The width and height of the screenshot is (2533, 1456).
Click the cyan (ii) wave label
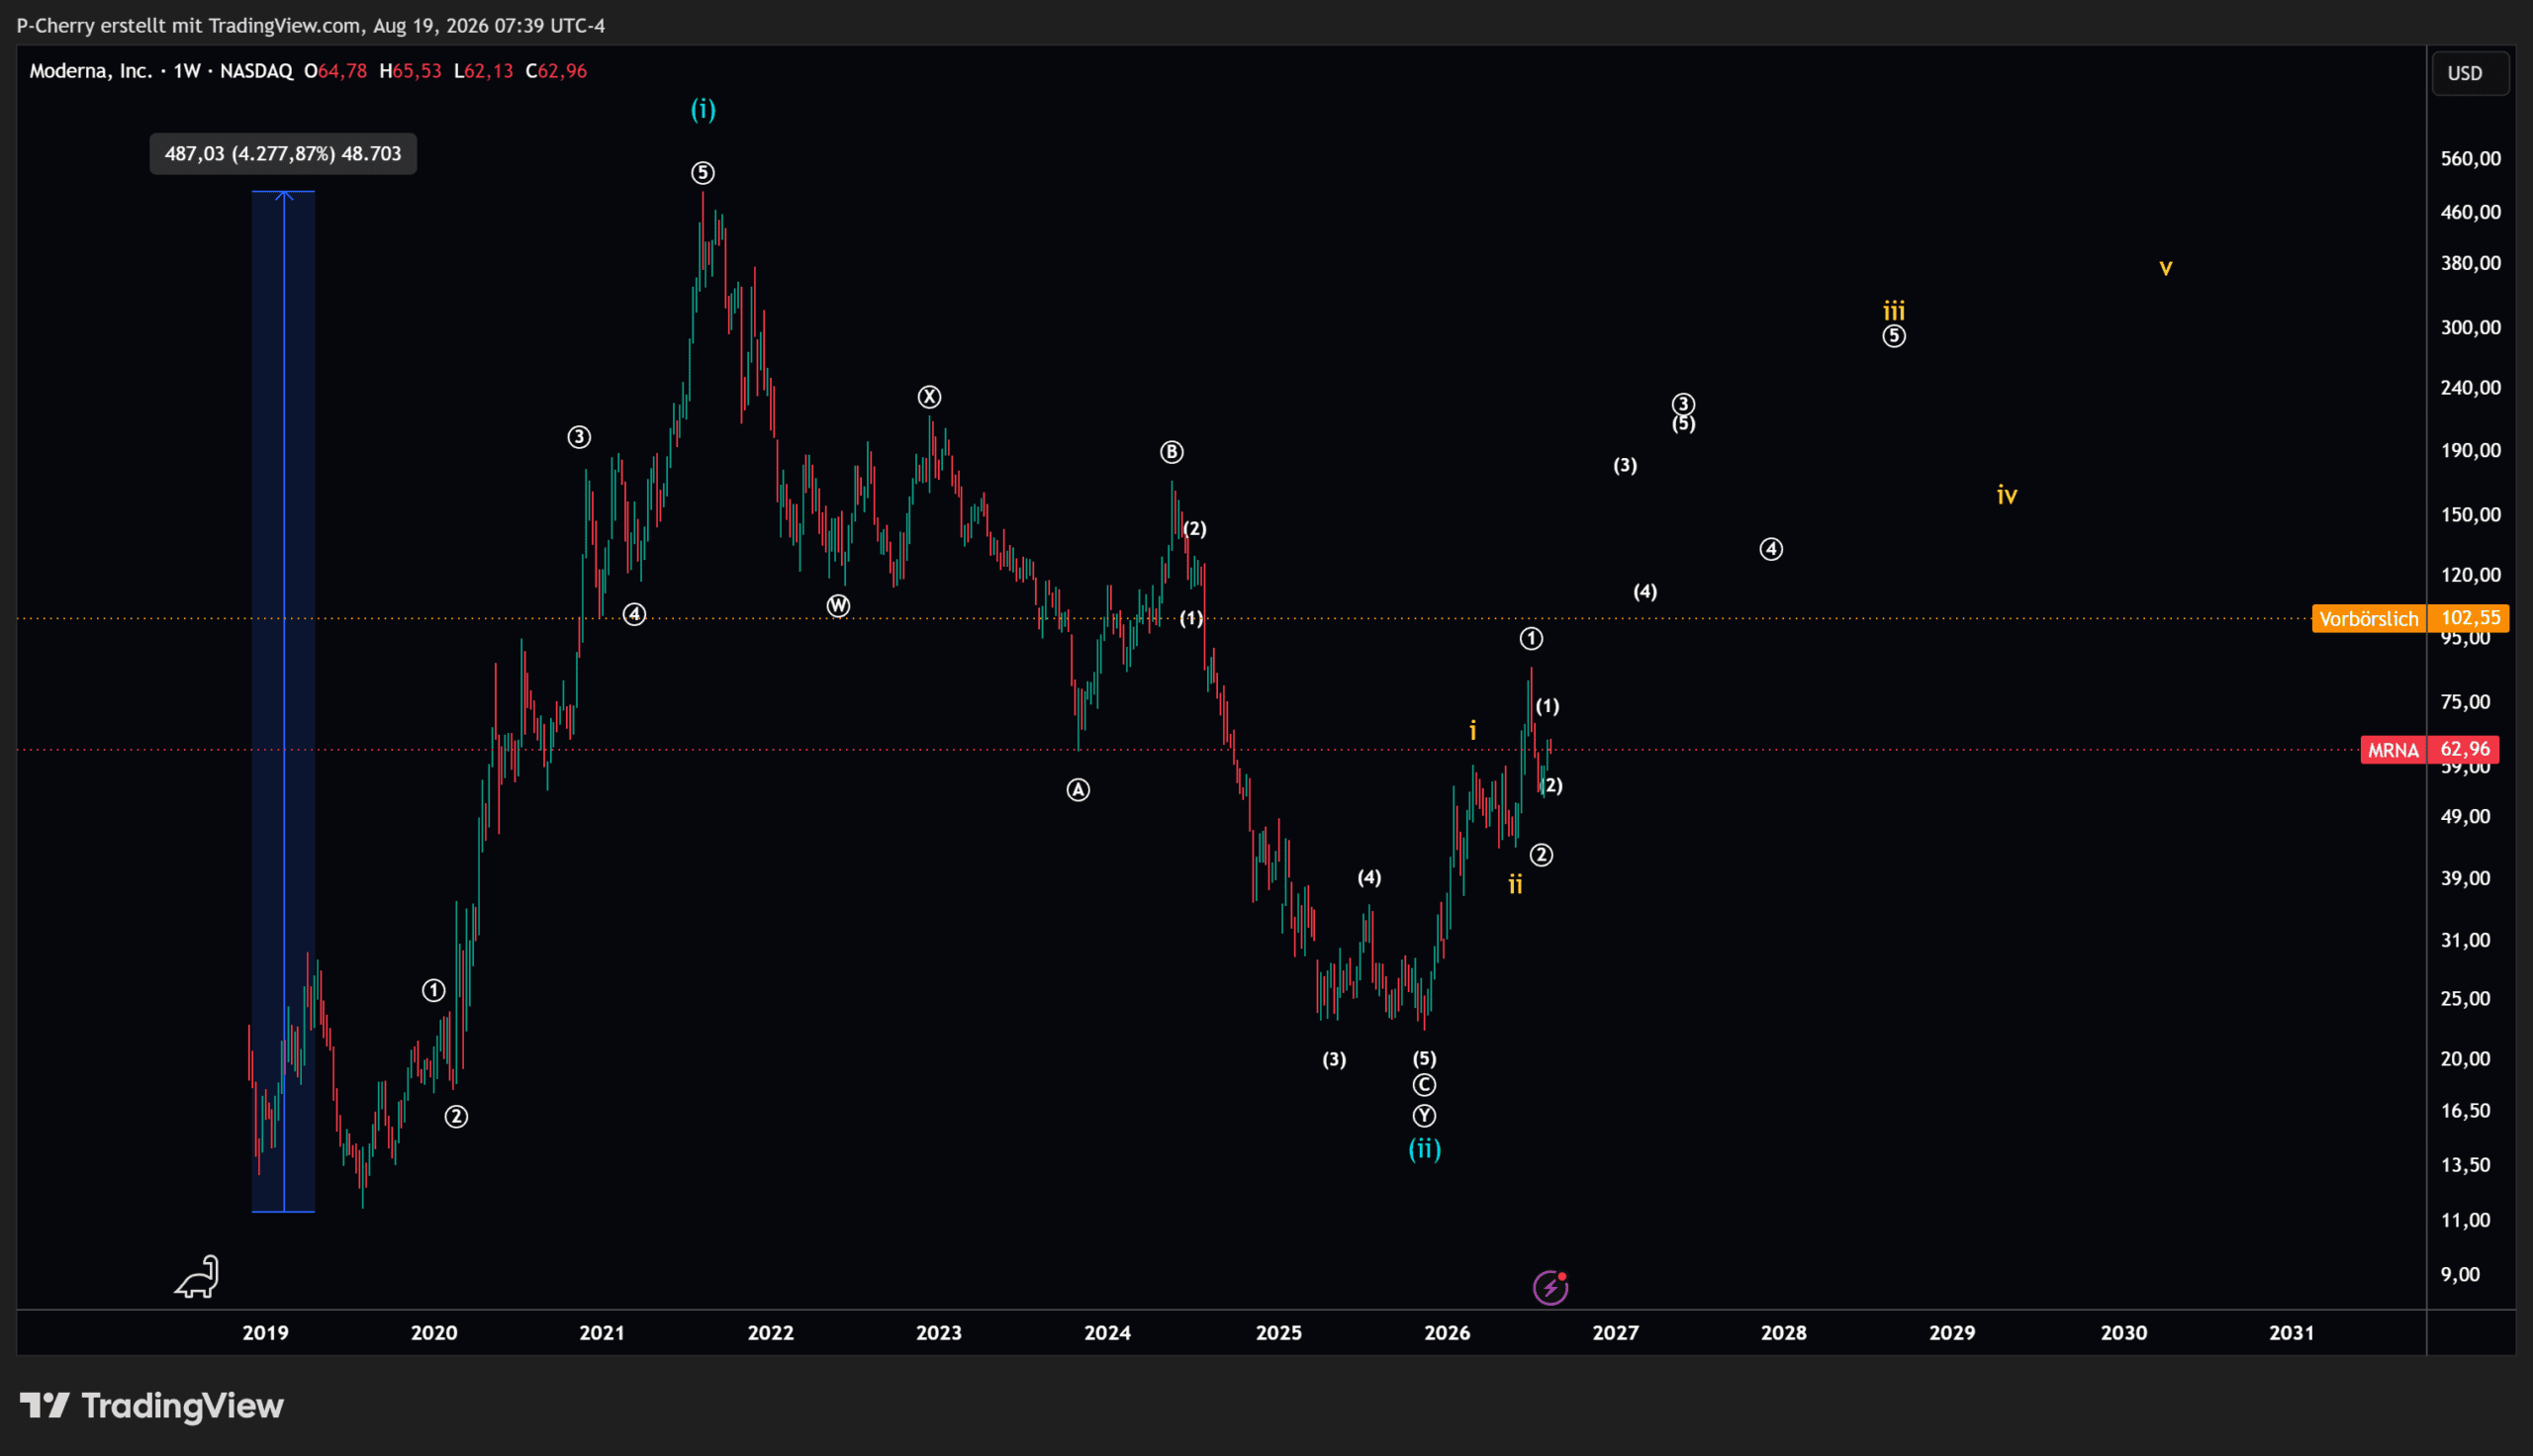(x=1425, y=1149)
